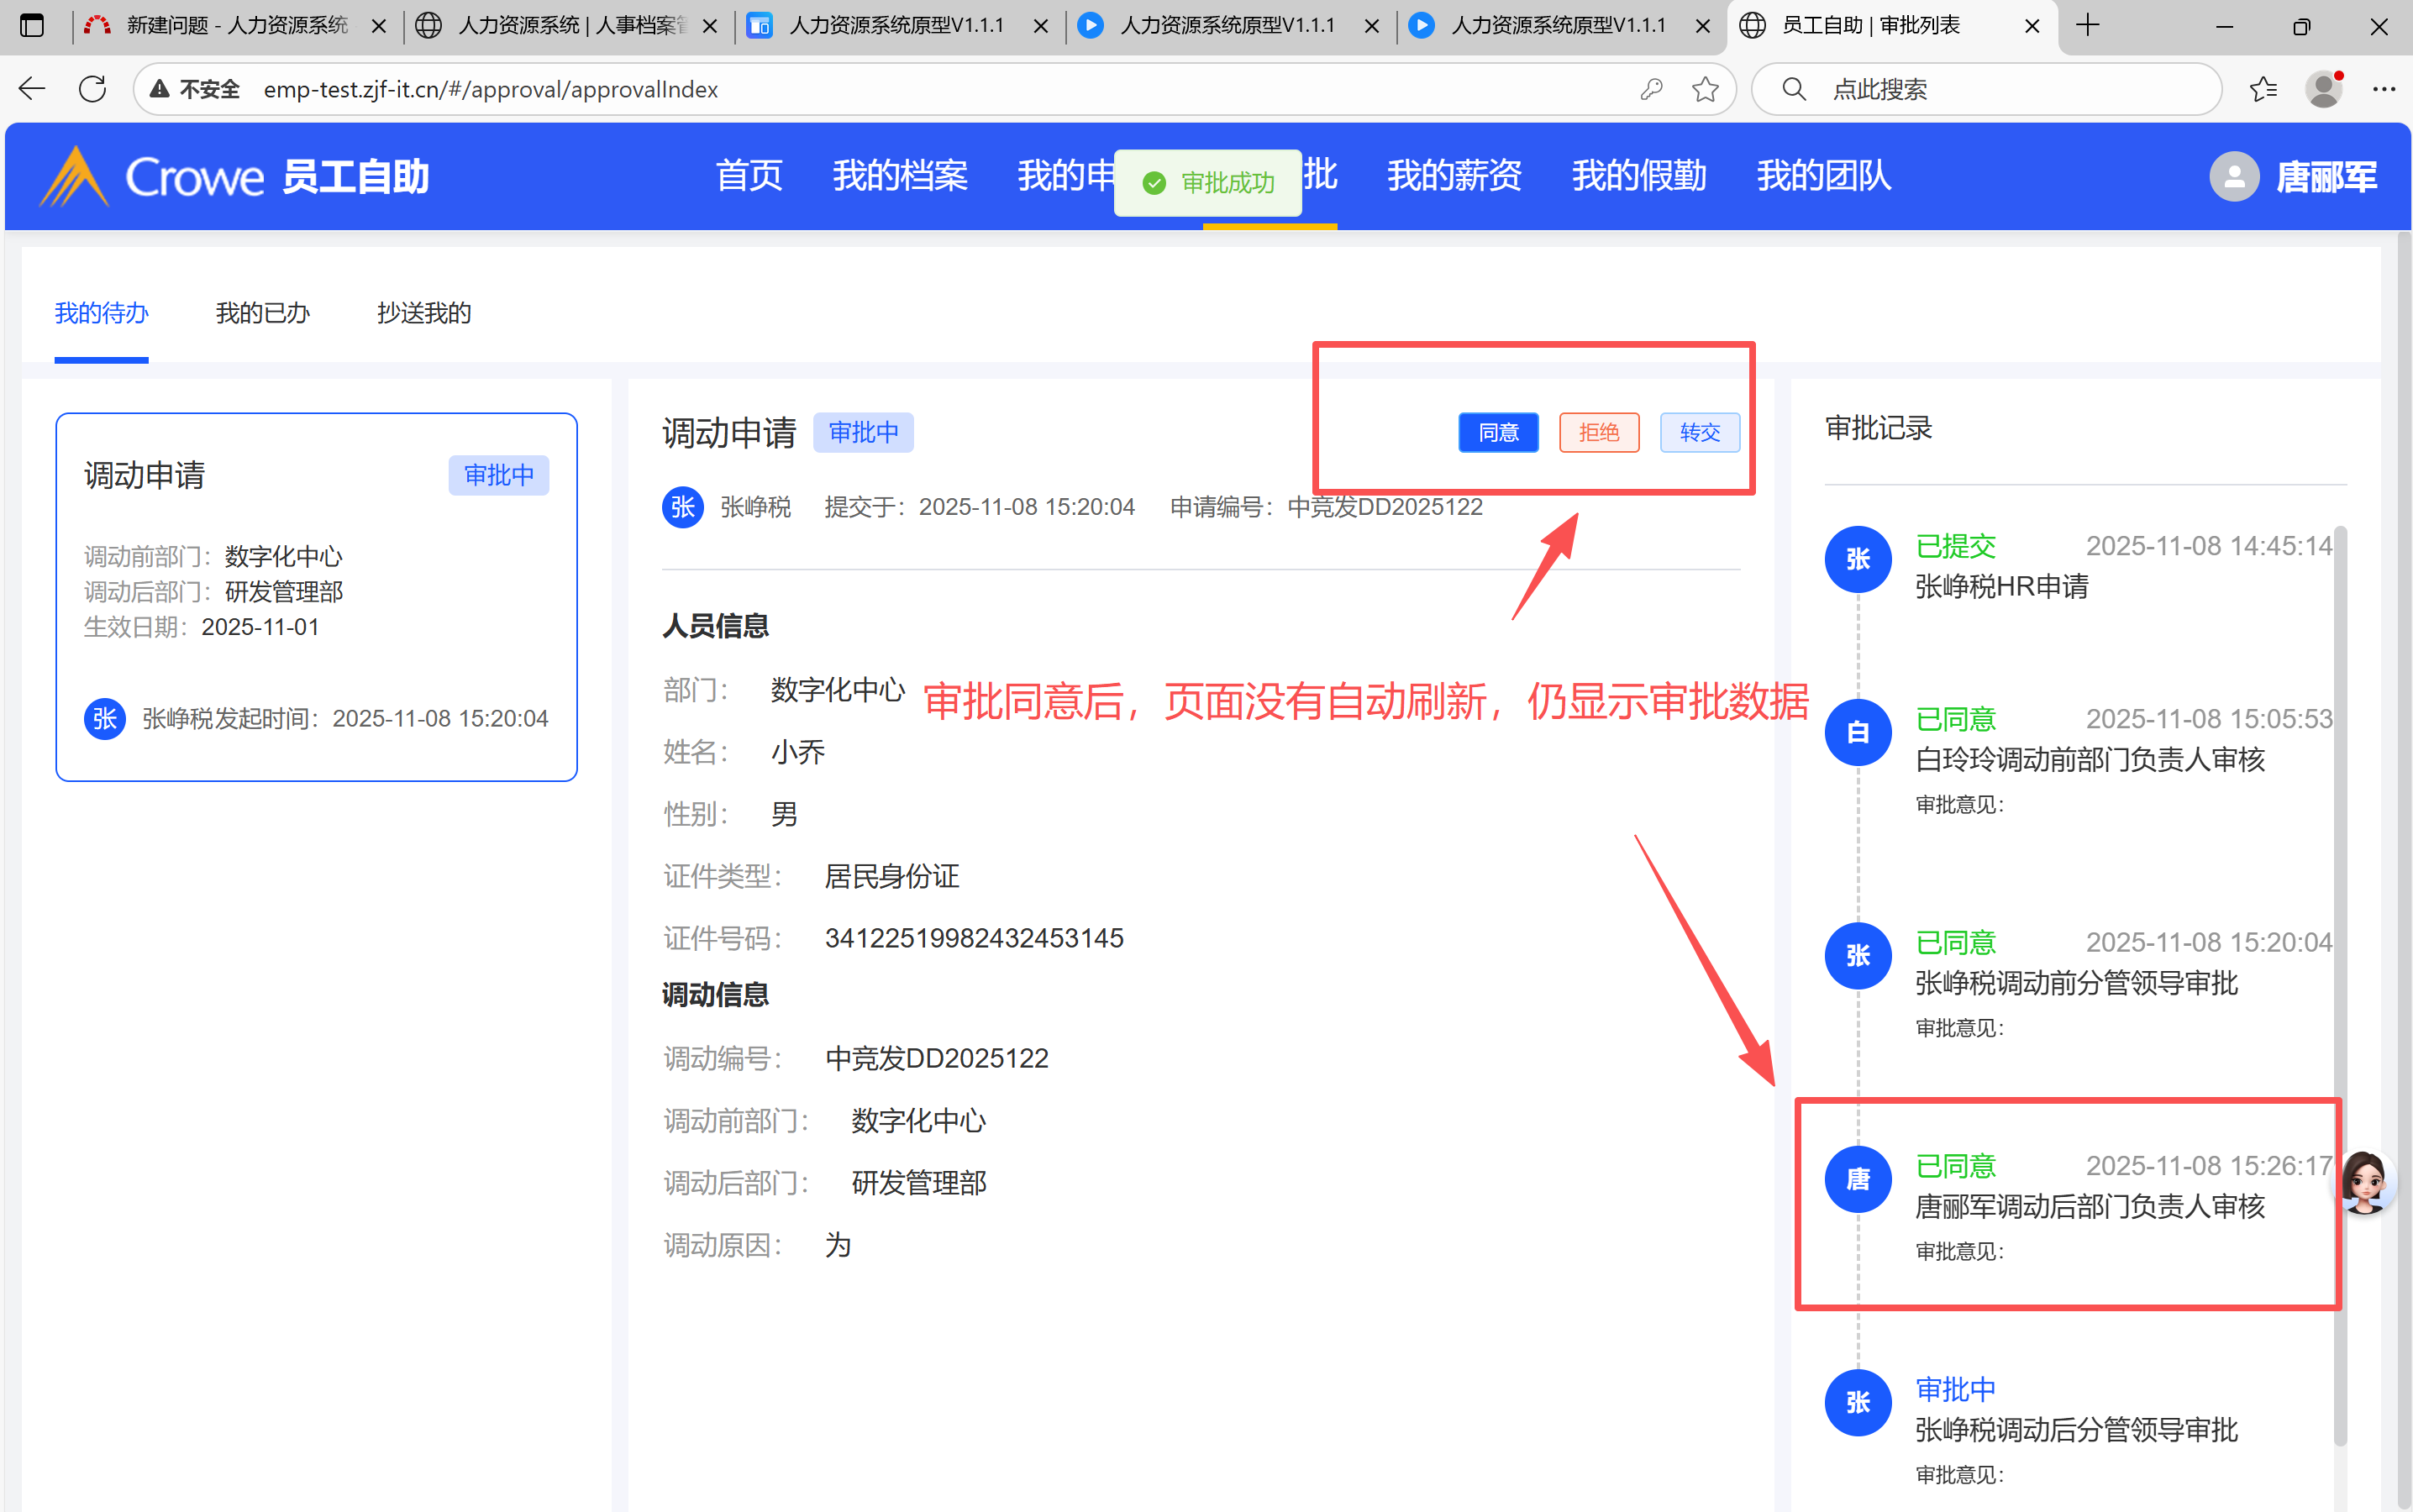Click the browser profile avatar icon
This screenshot has height=1512, width=2413.
[2323, 89]
